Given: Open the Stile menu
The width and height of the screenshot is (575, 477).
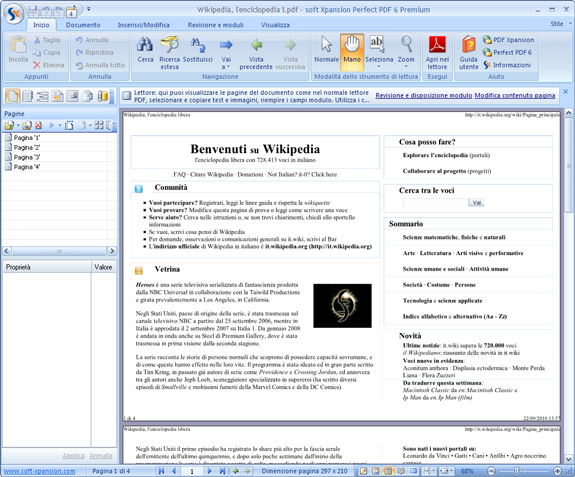Looking at the screenshot, I should [x=560, y=23].
